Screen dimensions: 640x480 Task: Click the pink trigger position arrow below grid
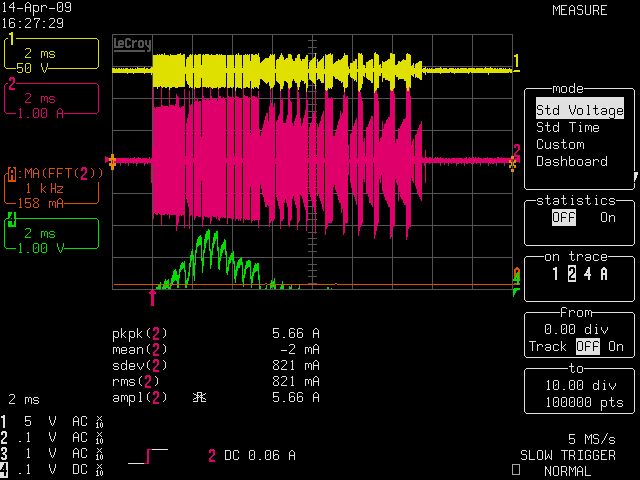(153, 298)
